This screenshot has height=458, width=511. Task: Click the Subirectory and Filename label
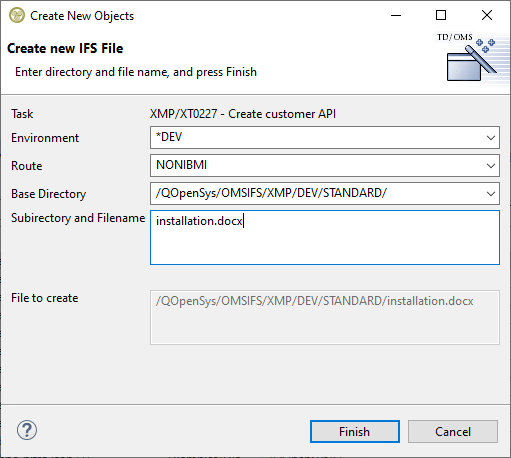click(x=78, y=218)
